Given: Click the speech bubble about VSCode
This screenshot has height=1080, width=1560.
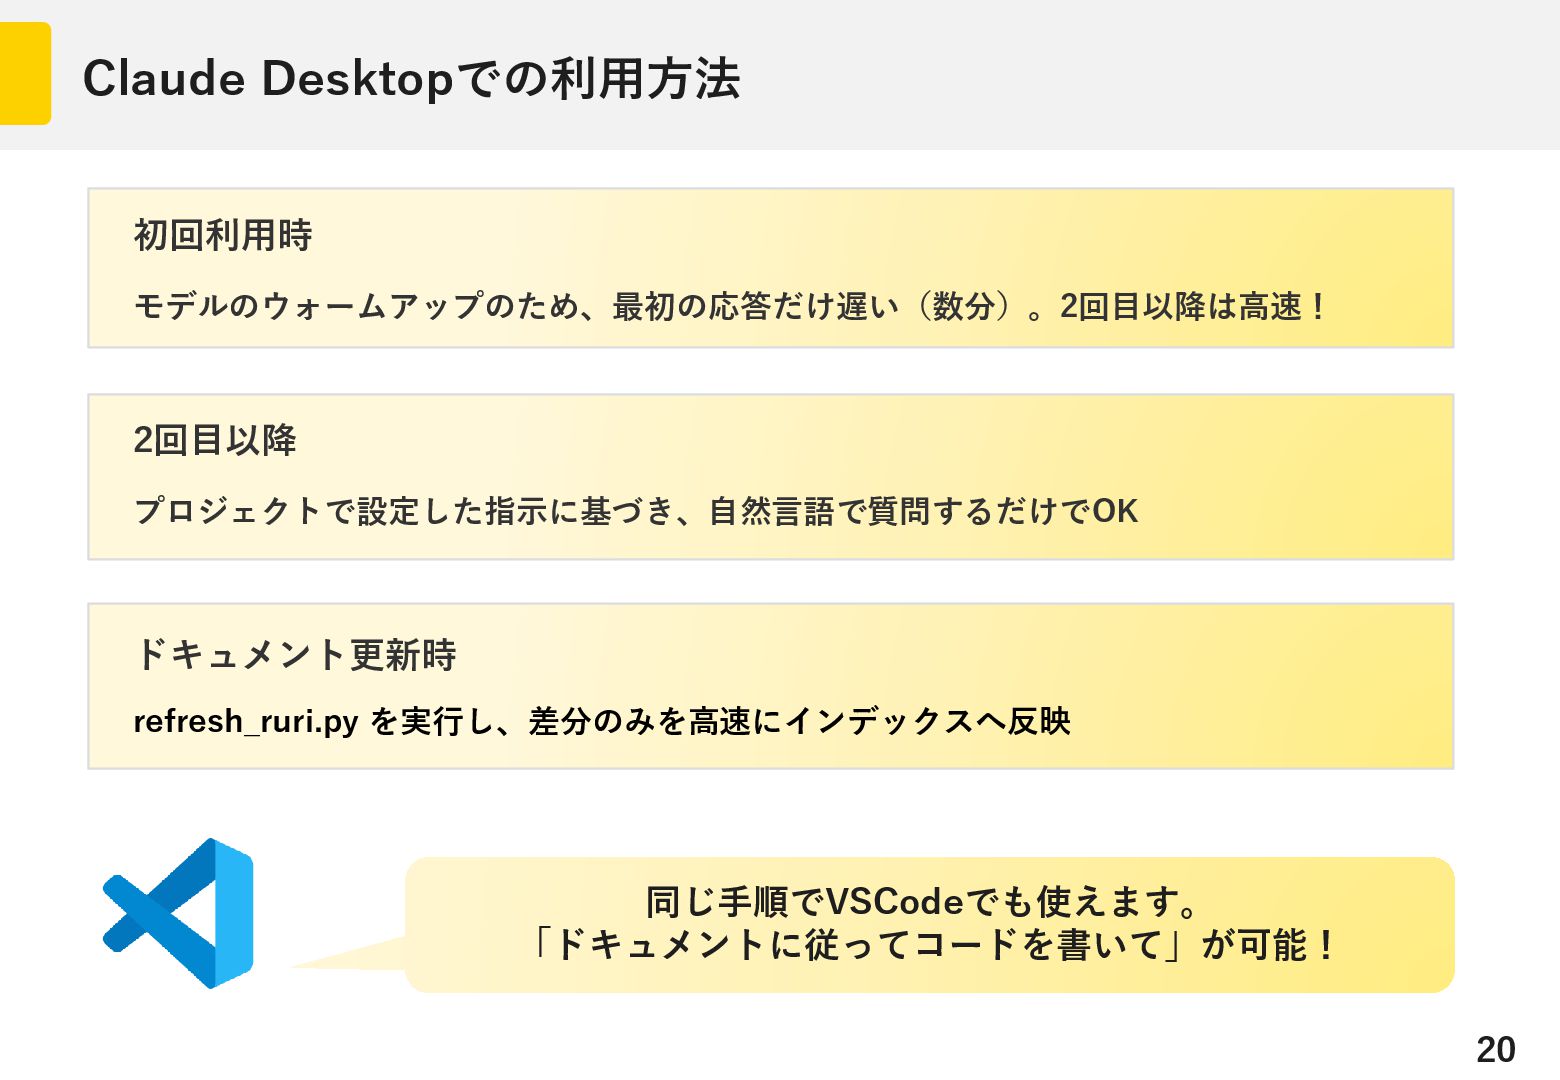Looking at the screenshot, I should (x=929, y=925).
